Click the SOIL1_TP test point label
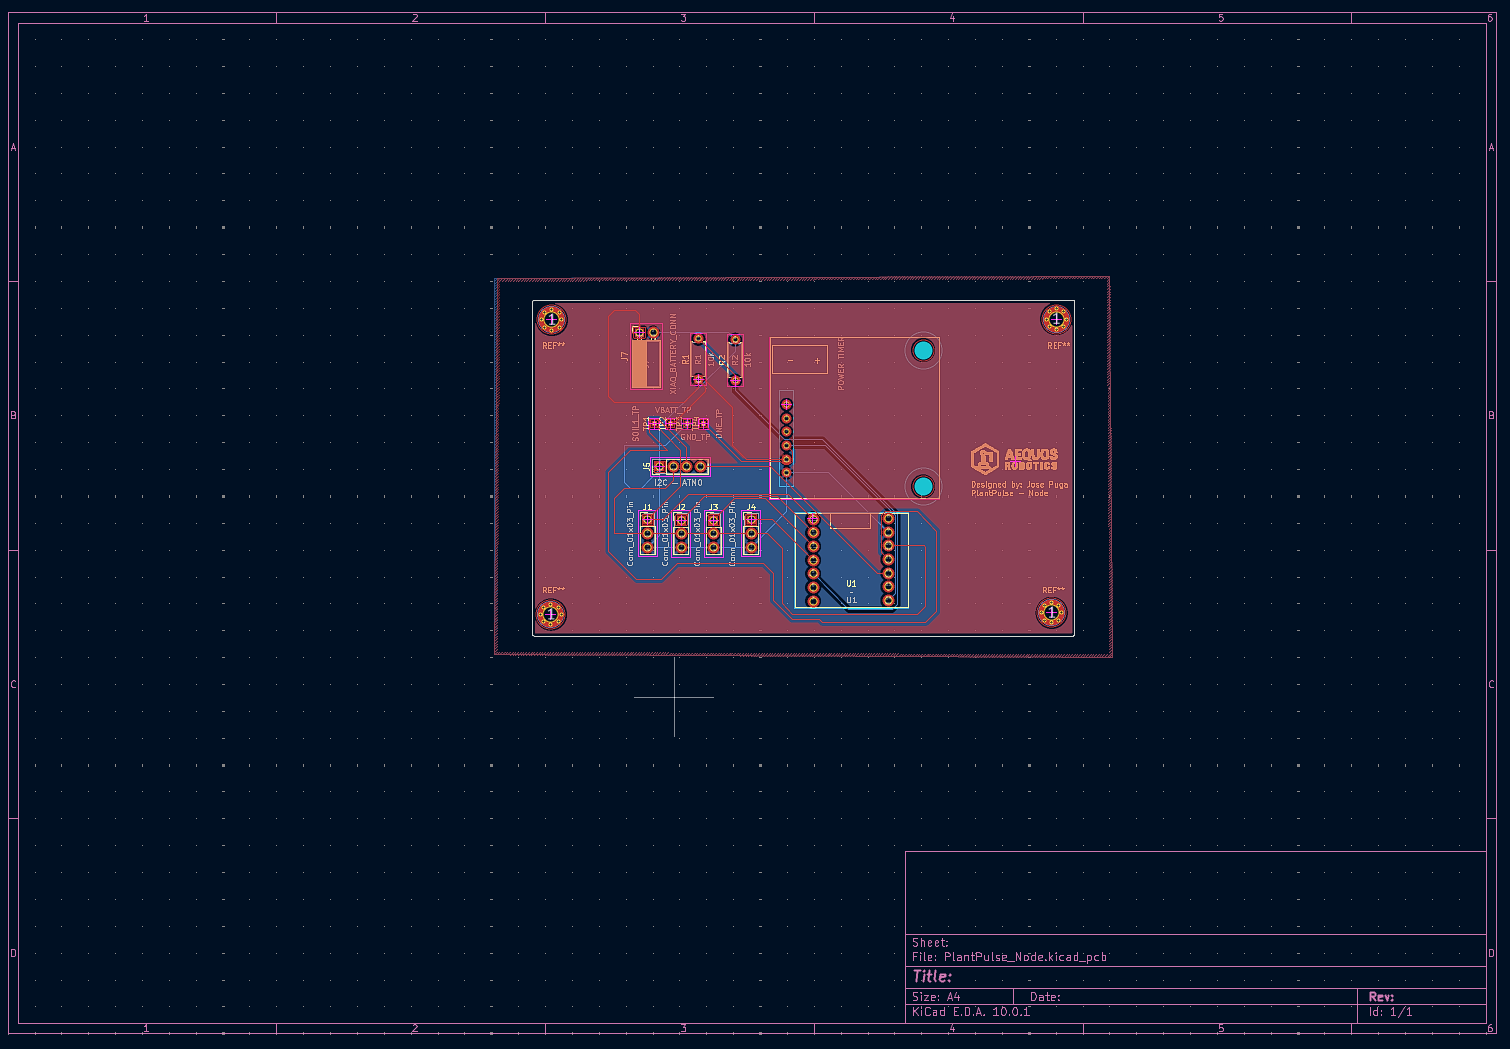This screenshot has width=1510, height=1049. click(x=636, y=424)
